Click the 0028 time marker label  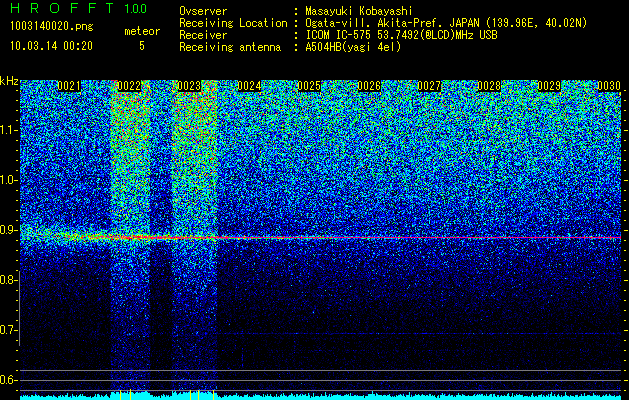coord(489,86)
